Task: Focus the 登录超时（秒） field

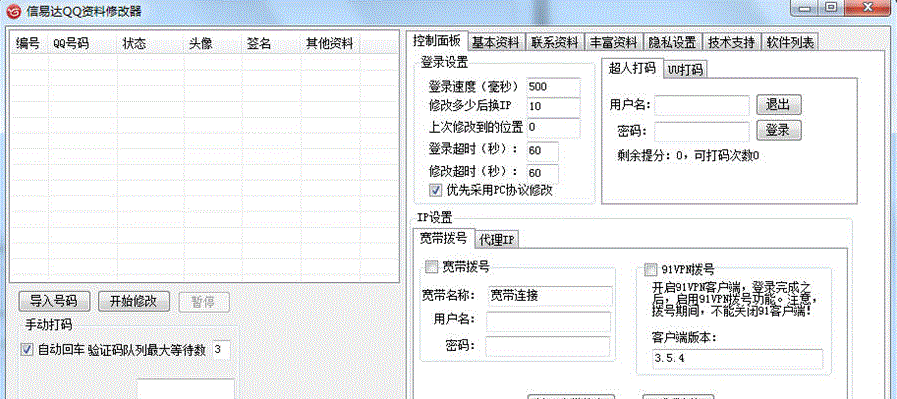Action: [542, 151]
